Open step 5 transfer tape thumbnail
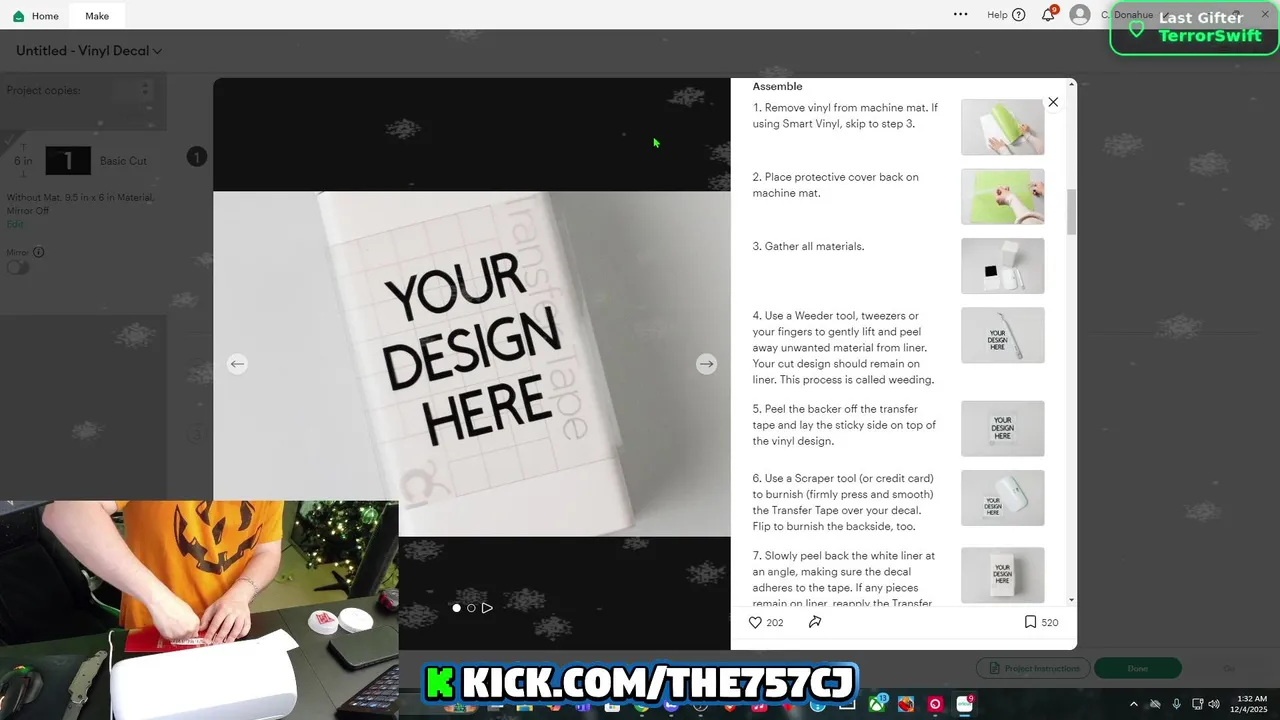Image resolution: width=1280 pixels, height=720 pixels. coord(1003,428)
